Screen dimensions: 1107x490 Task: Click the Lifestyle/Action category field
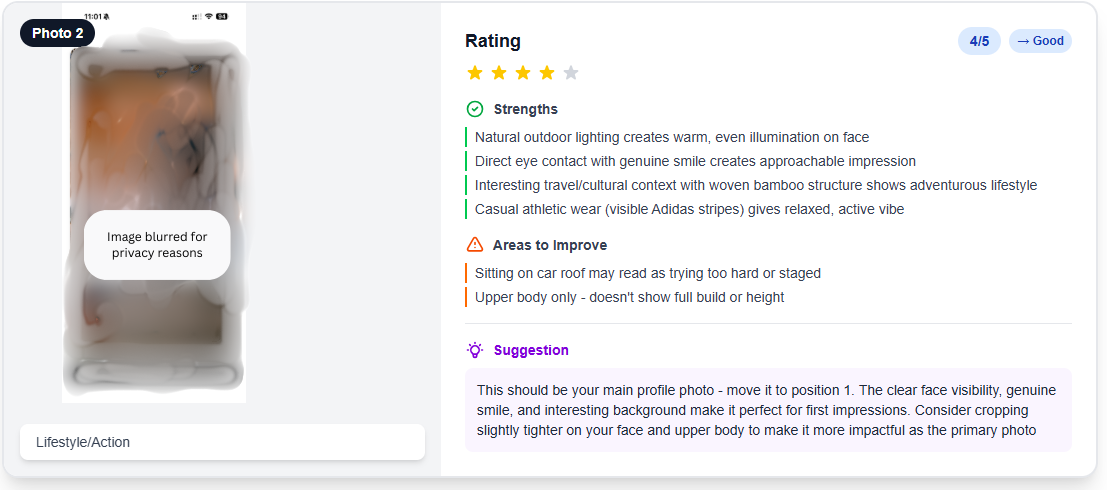tap(222, 442)
